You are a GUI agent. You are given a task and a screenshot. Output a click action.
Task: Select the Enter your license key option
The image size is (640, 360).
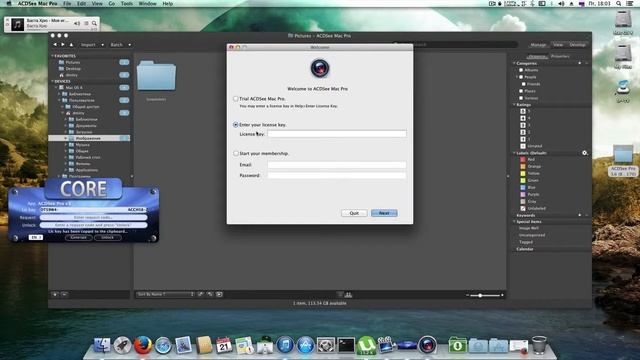(x=236, y=124)
